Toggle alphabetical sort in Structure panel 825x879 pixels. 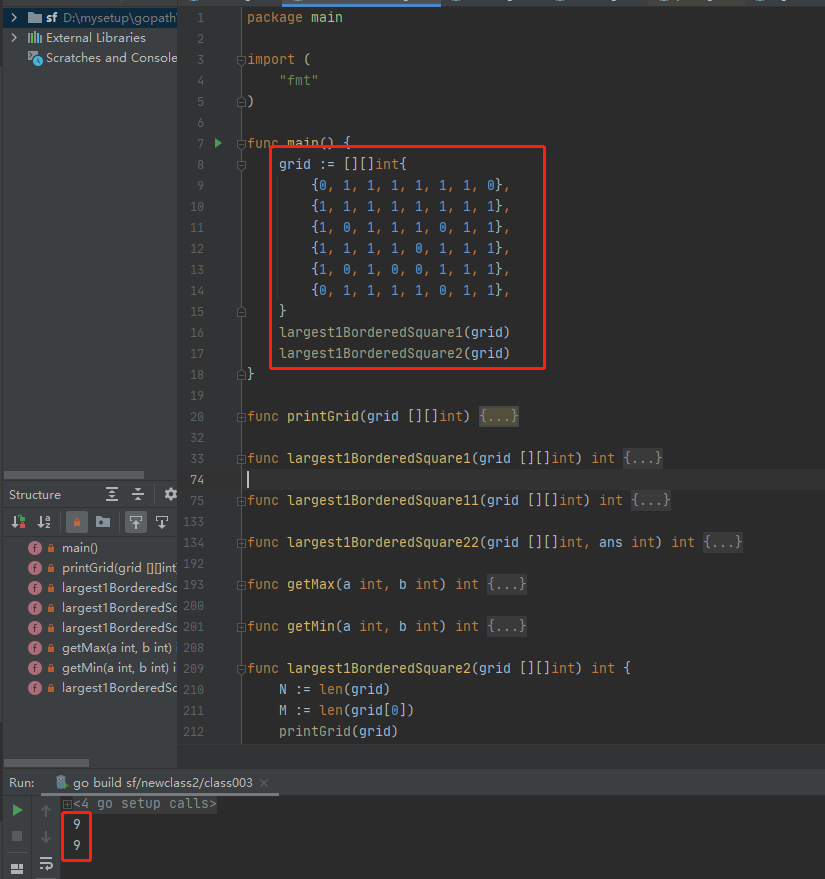pos(44,522)
